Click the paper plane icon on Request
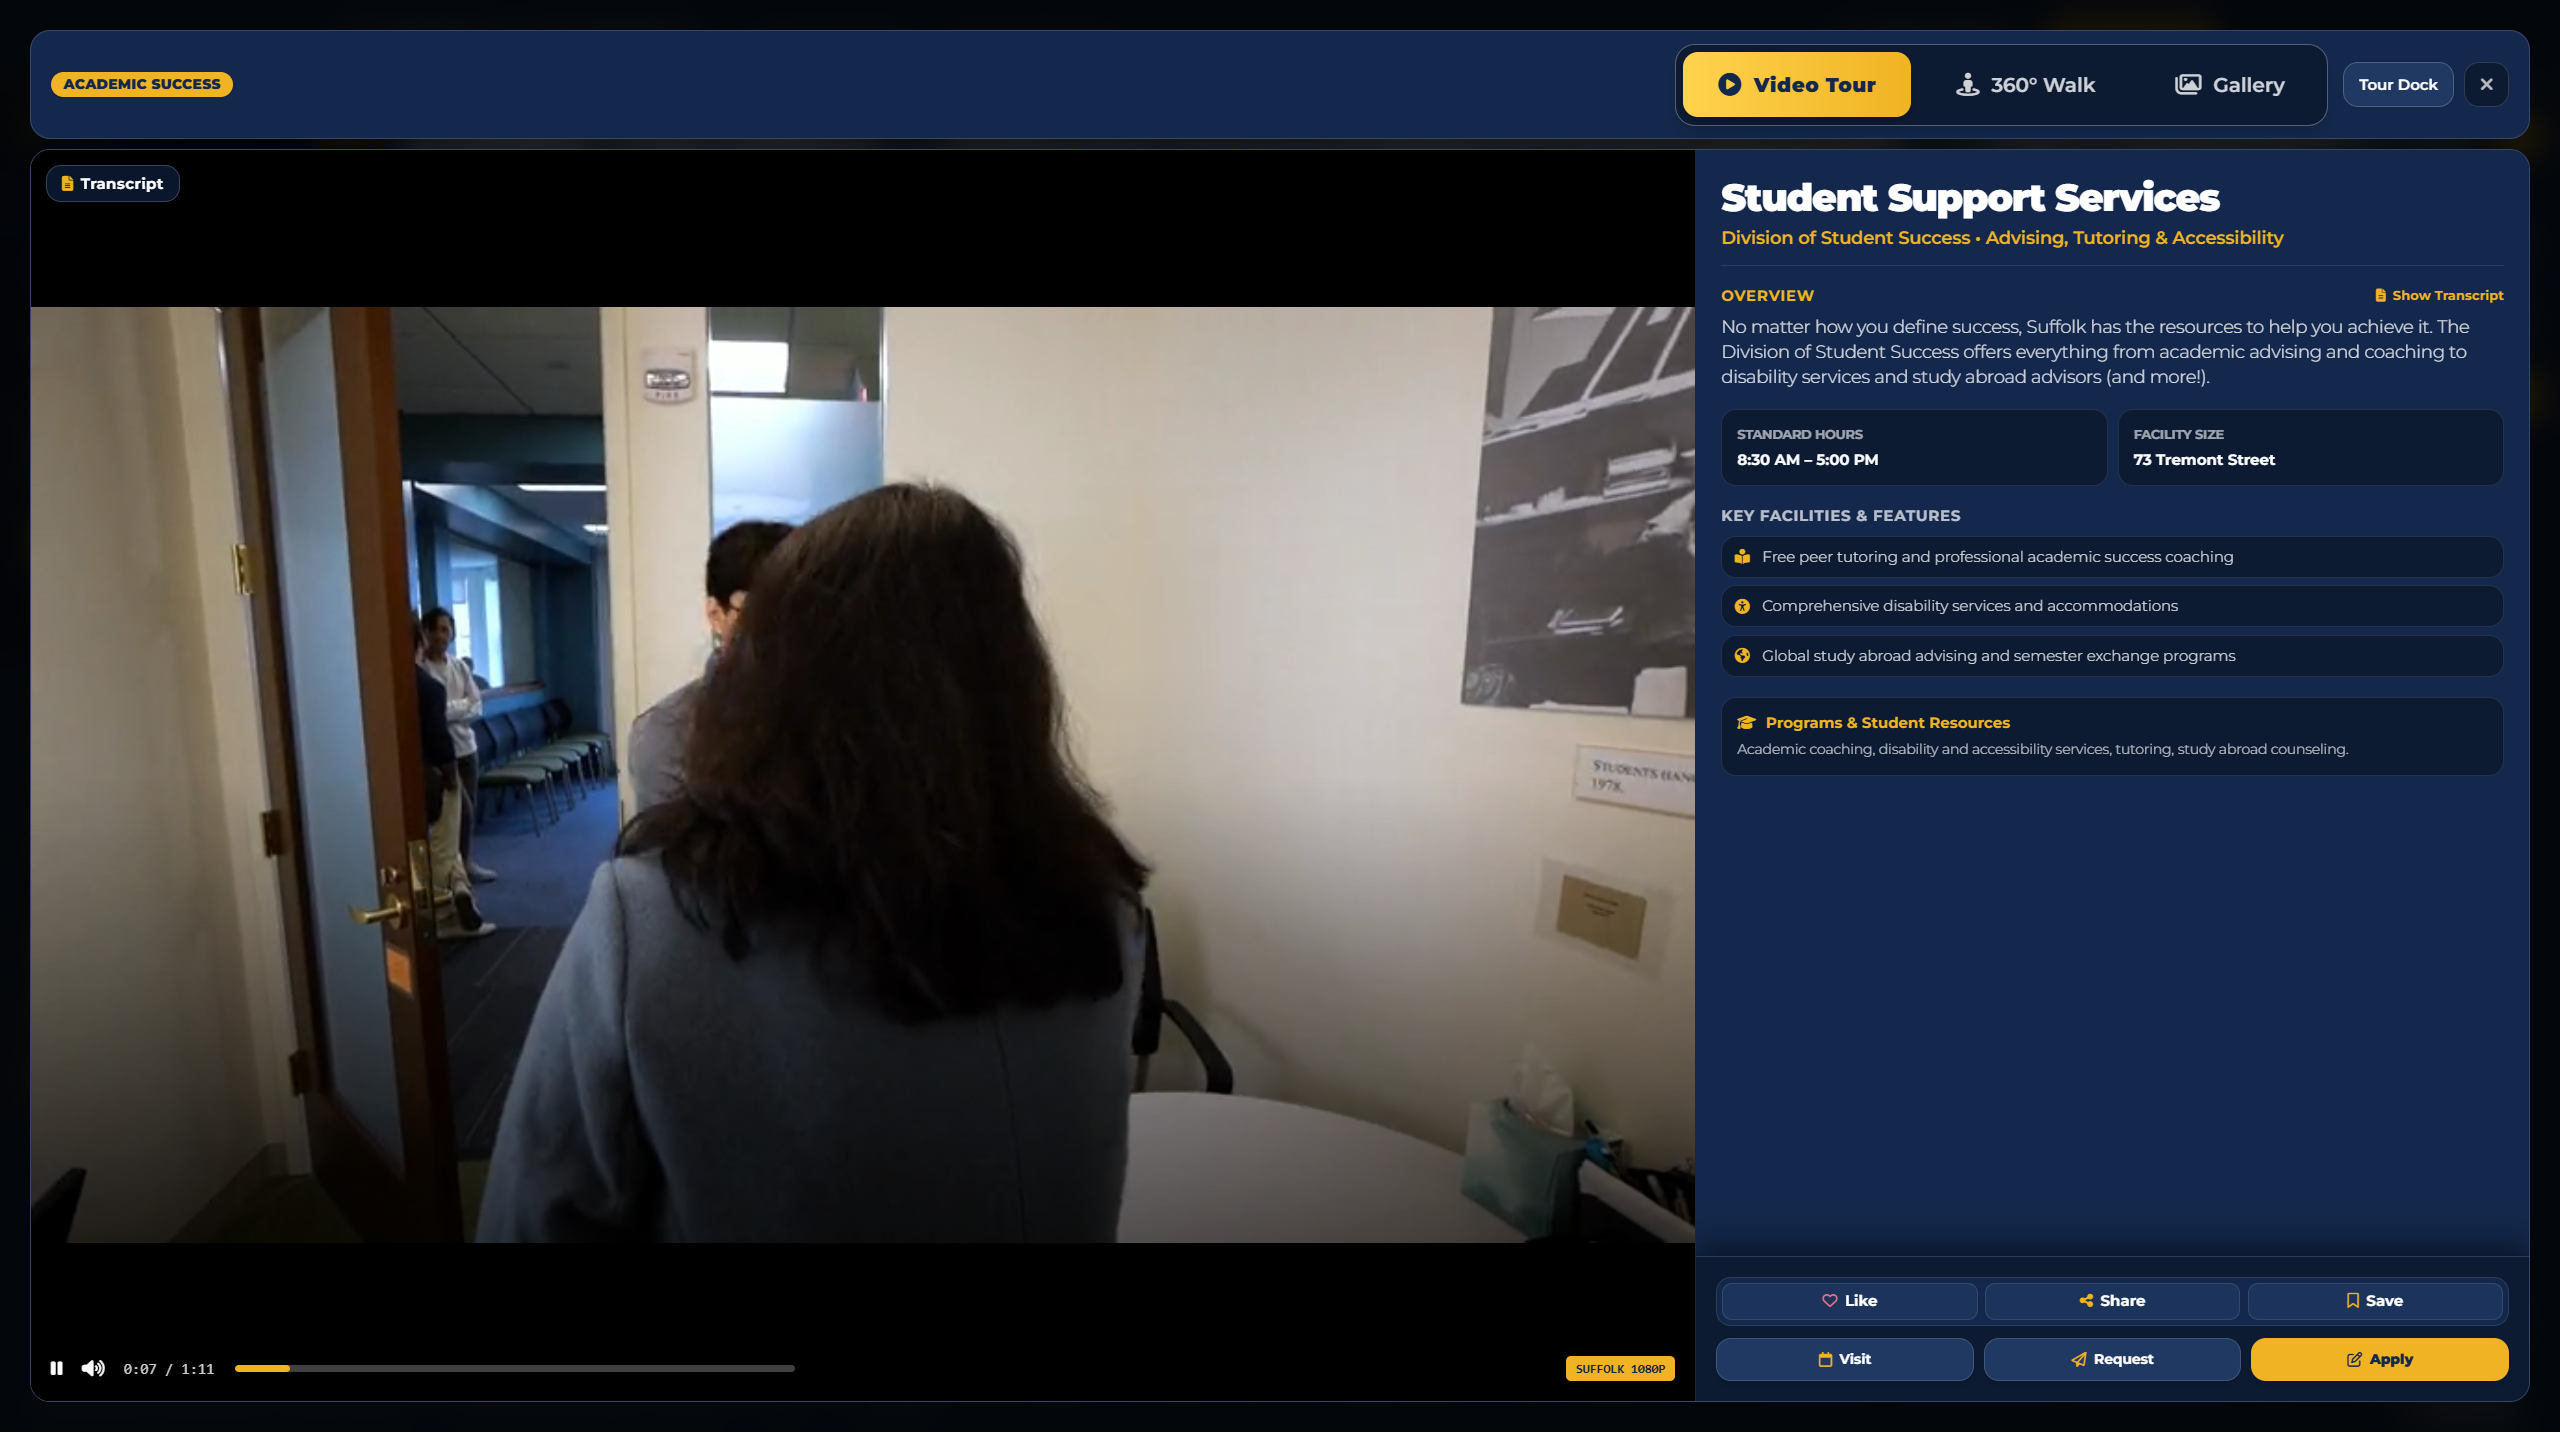This screenshot has width=2560, height=1432. (x=2079, y=1359)
